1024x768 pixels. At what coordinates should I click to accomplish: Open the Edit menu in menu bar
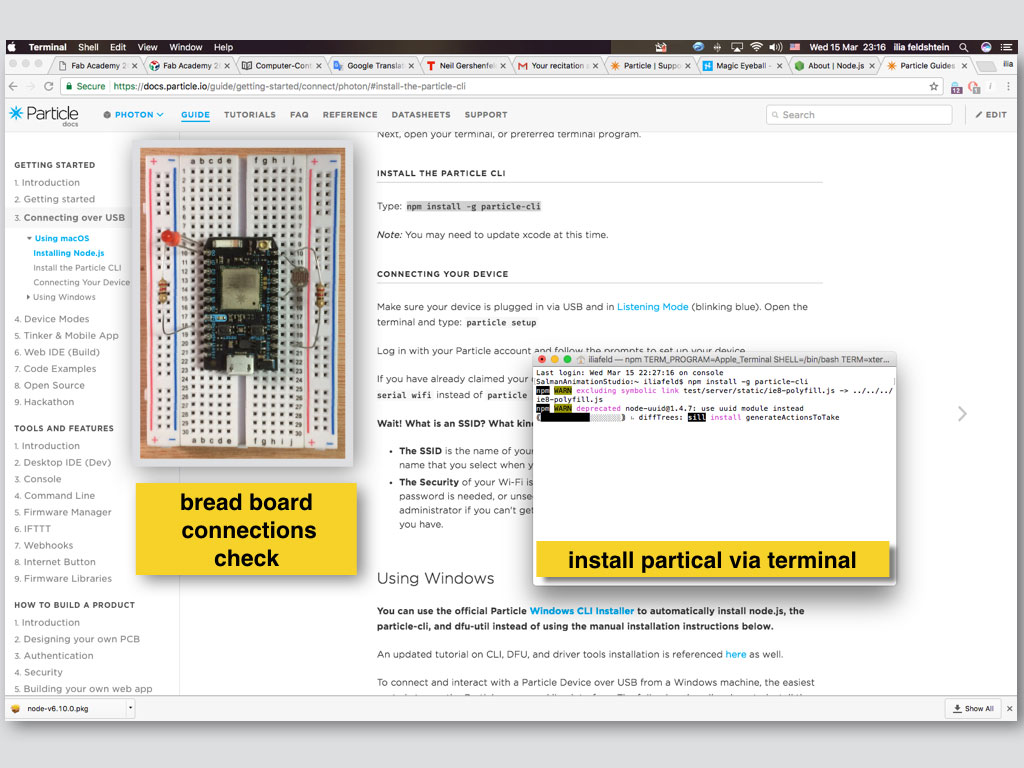[118, 47]
